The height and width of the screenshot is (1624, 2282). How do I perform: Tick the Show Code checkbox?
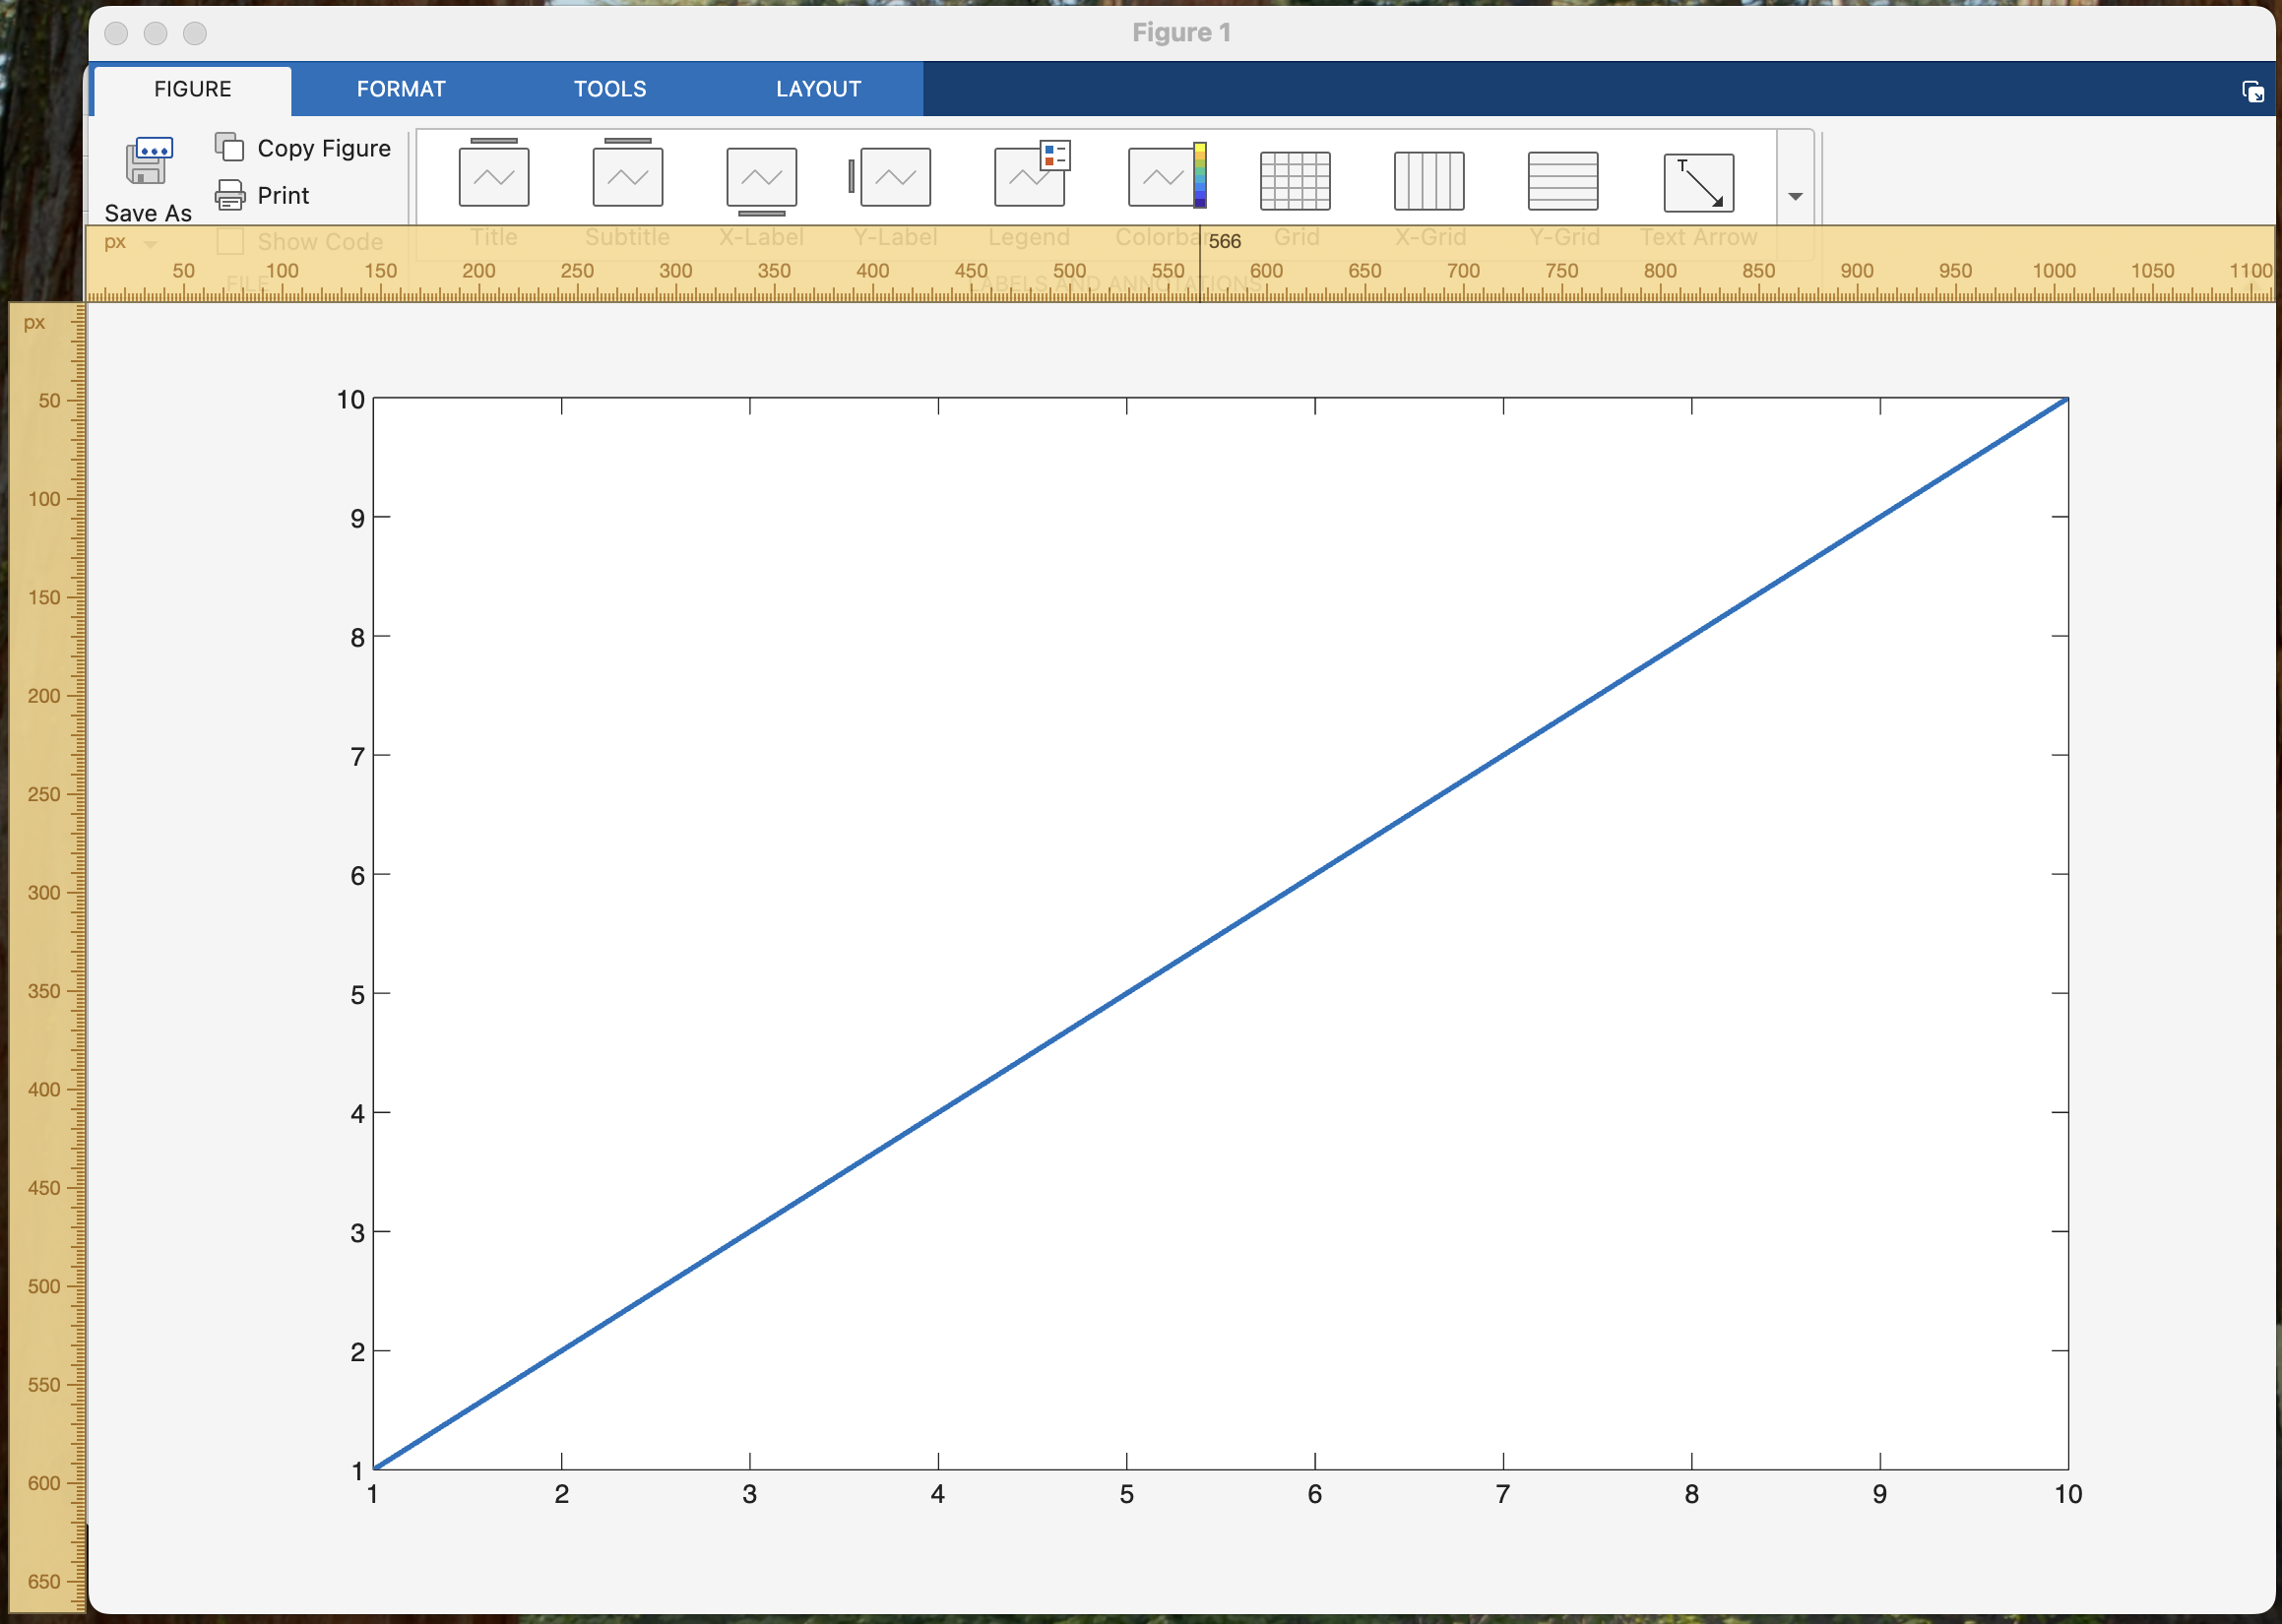point(231,242)
